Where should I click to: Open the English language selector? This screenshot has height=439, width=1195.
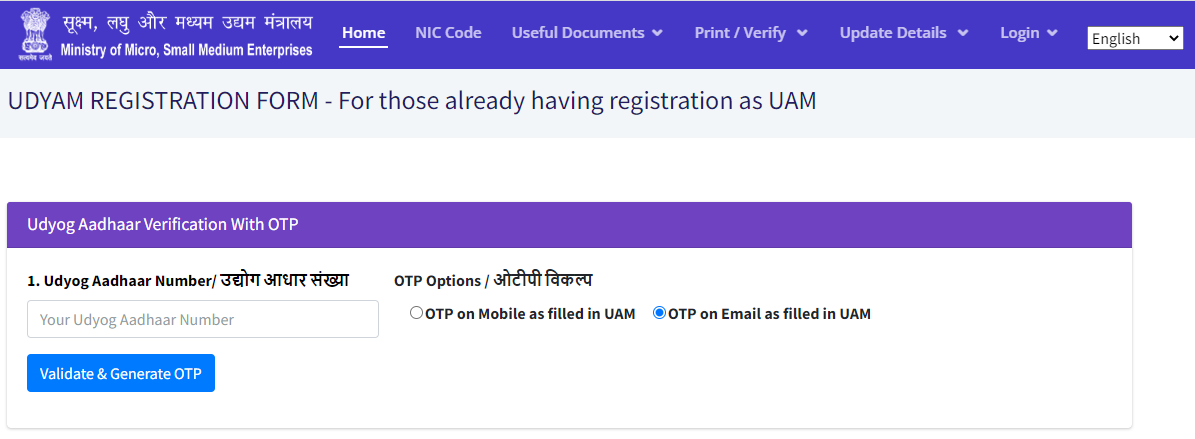(1135, 38)
